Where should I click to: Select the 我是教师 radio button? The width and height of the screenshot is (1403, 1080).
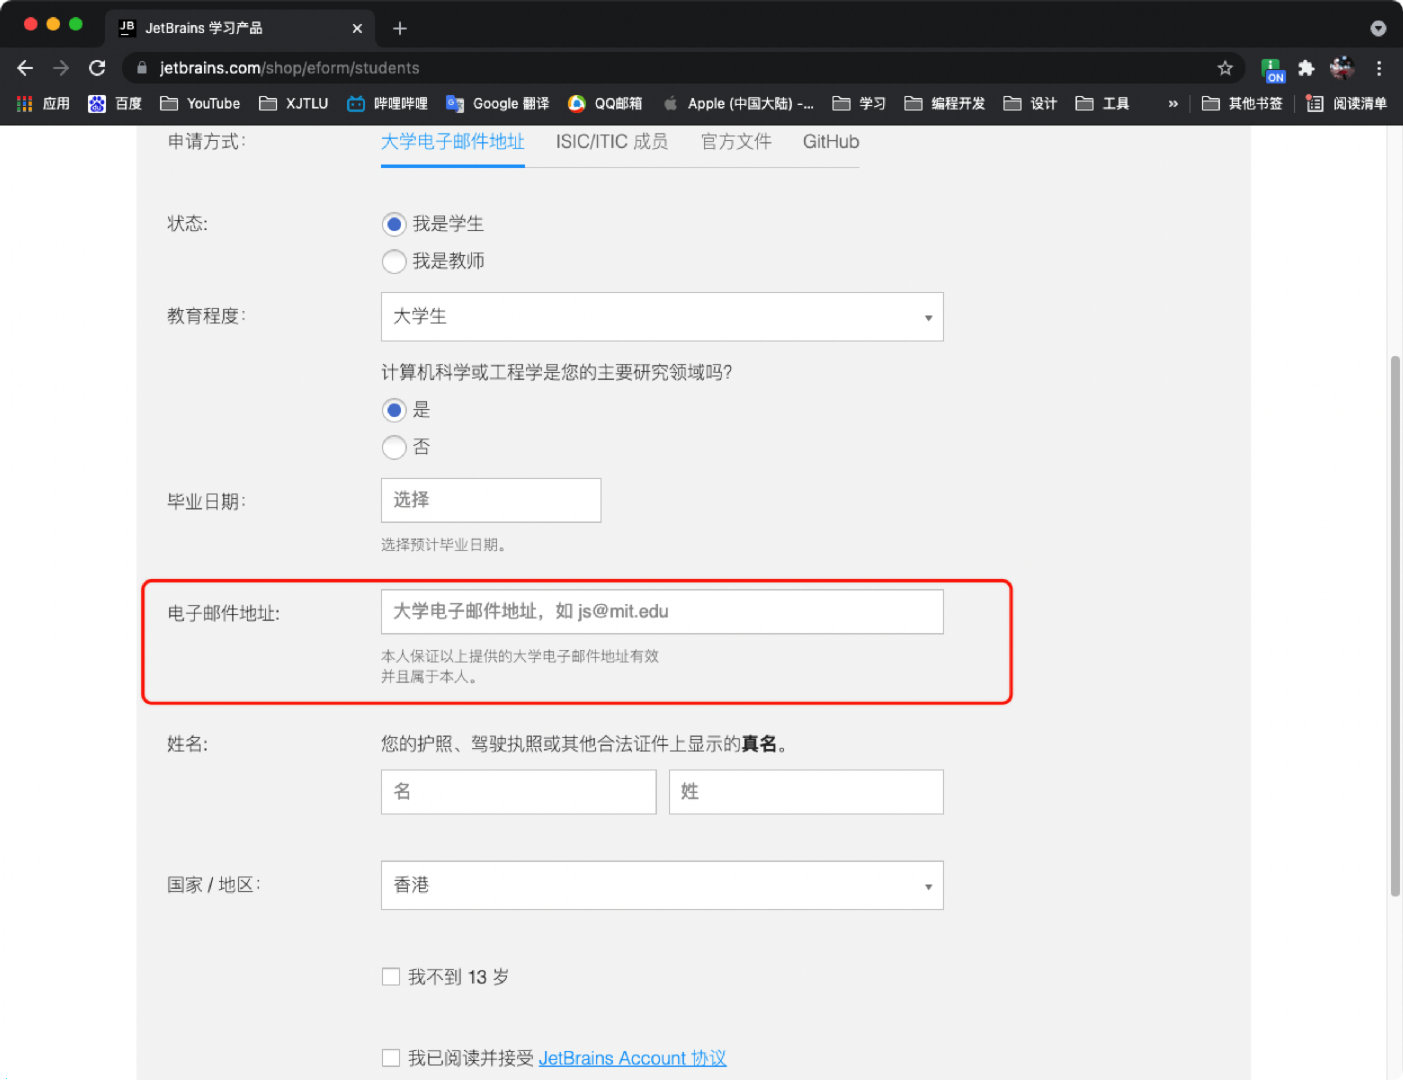[394, 261]
